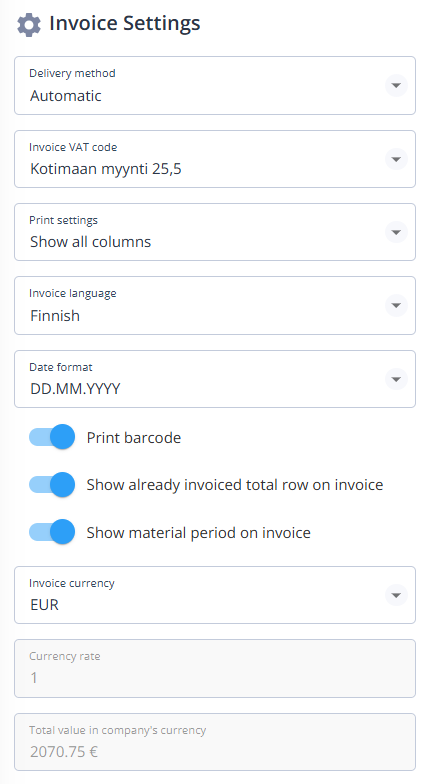Viewport: 424px width, 784px height.
Task: Click the EUR currency value
Action: [44, 604]
